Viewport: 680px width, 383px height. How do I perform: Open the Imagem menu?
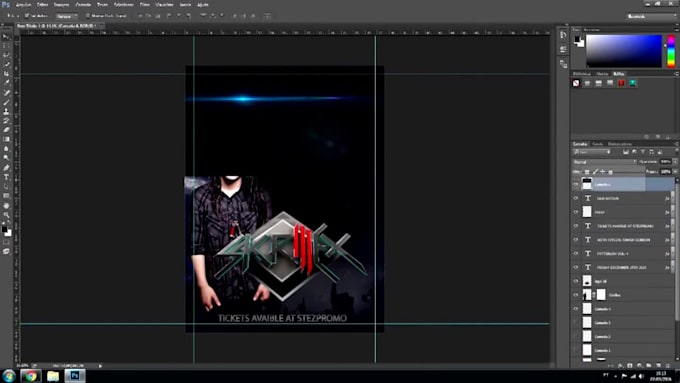tap(61, 4)
